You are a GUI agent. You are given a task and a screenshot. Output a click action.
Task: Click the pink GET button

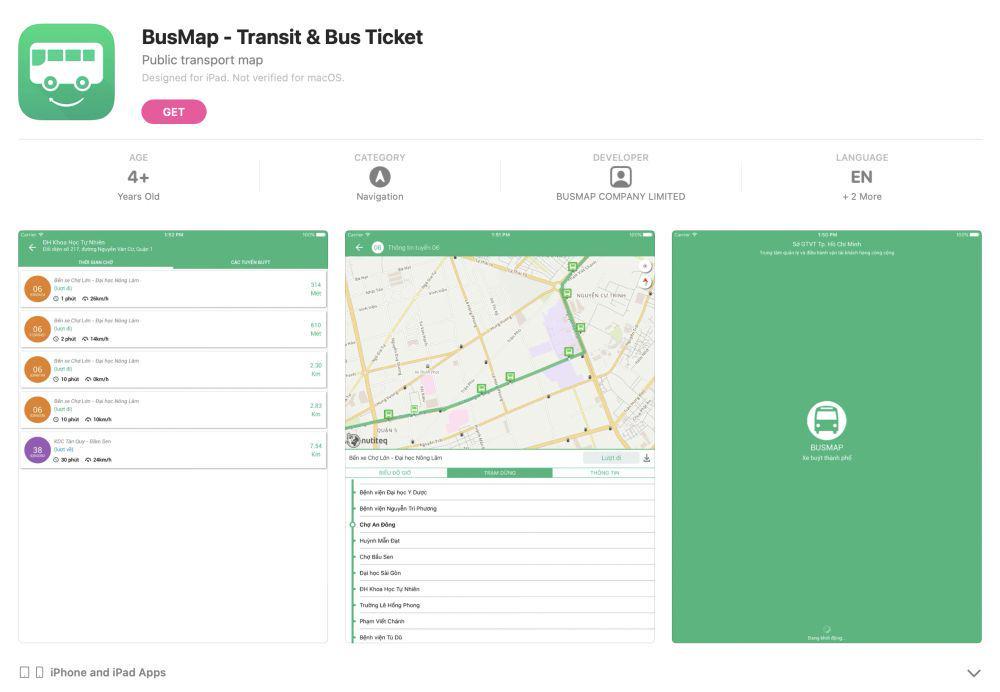[x=173, y=112]
